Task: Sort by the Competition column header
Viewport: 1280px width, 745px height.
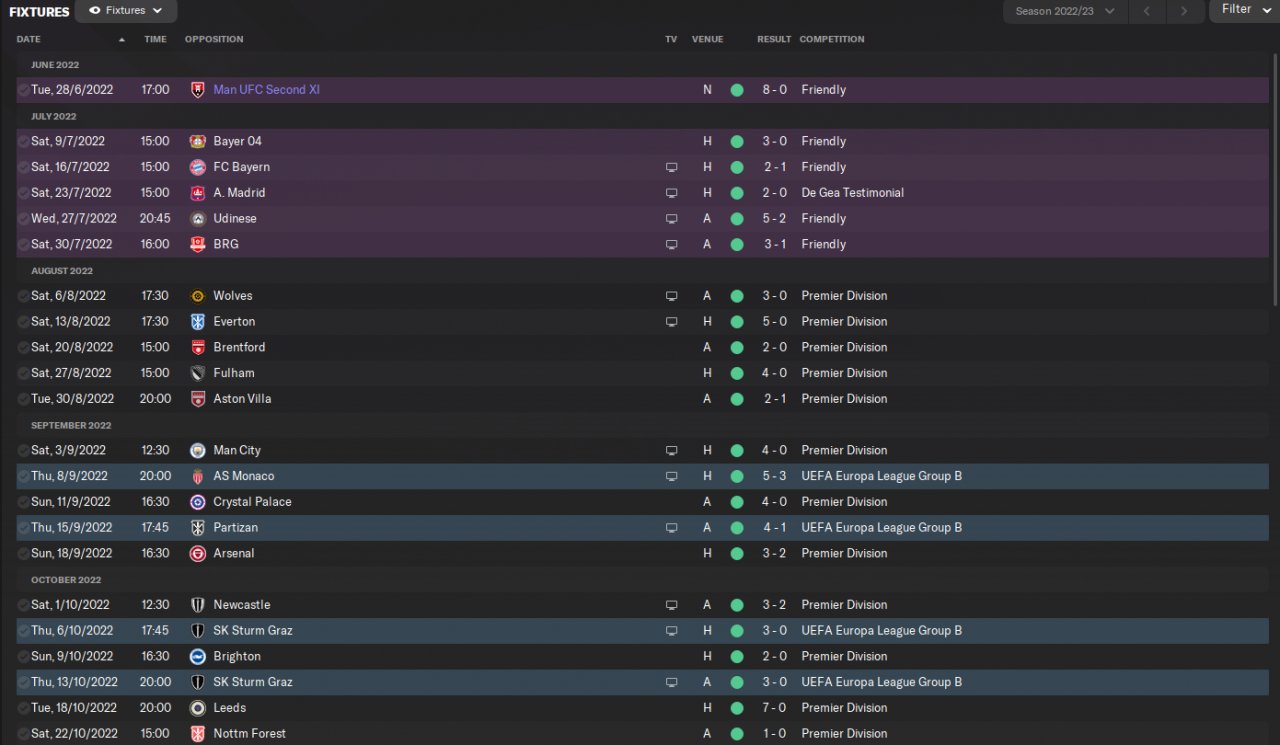Action: point(832,39)
